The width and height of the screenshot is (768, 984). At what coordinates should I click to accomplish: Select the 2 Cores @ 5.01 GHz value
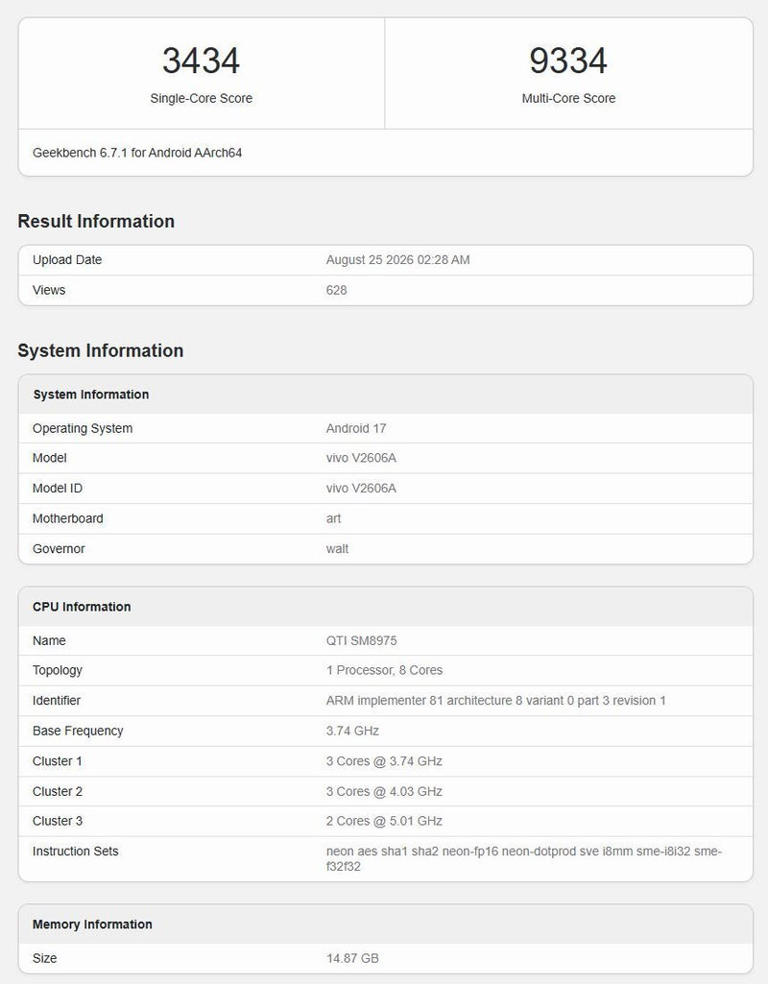[384, 821]
